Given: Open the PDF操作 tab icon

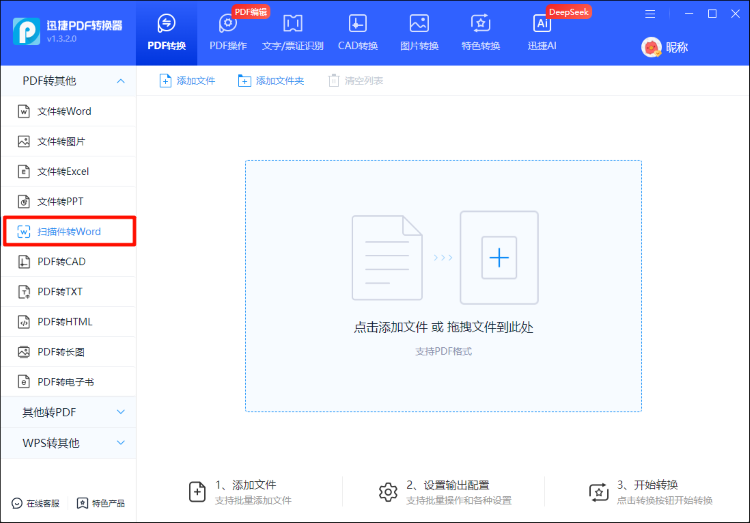Looking at the screenshot, I should [227, 24].
